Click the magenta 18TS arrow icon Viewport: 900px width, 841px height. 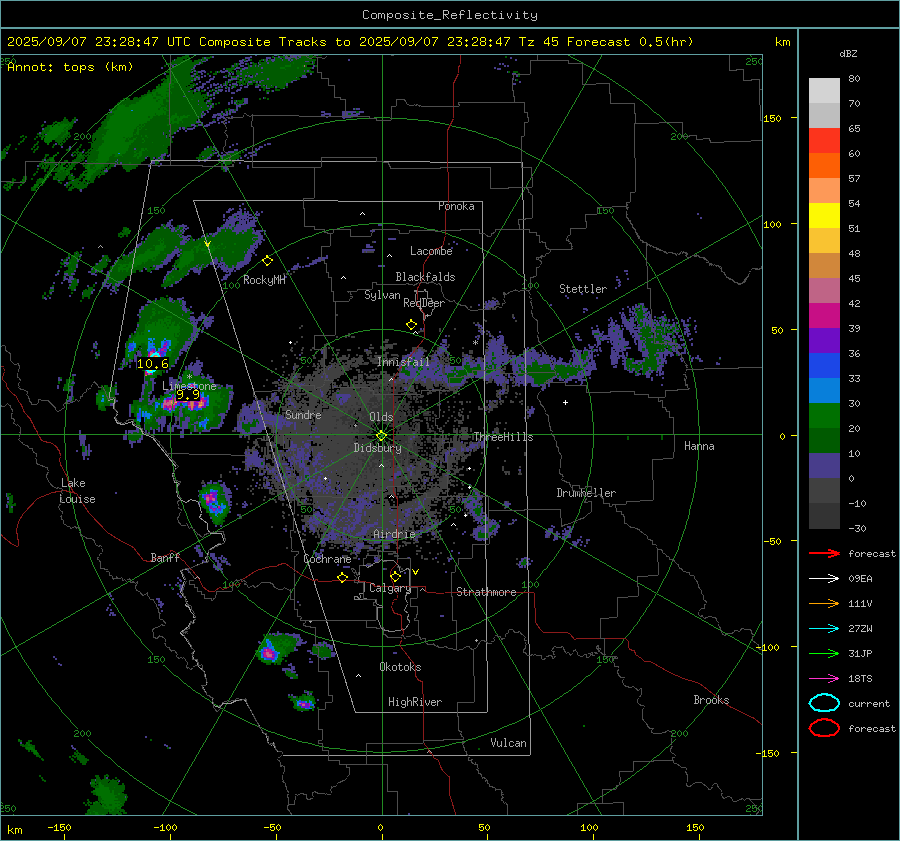(824, 679)
